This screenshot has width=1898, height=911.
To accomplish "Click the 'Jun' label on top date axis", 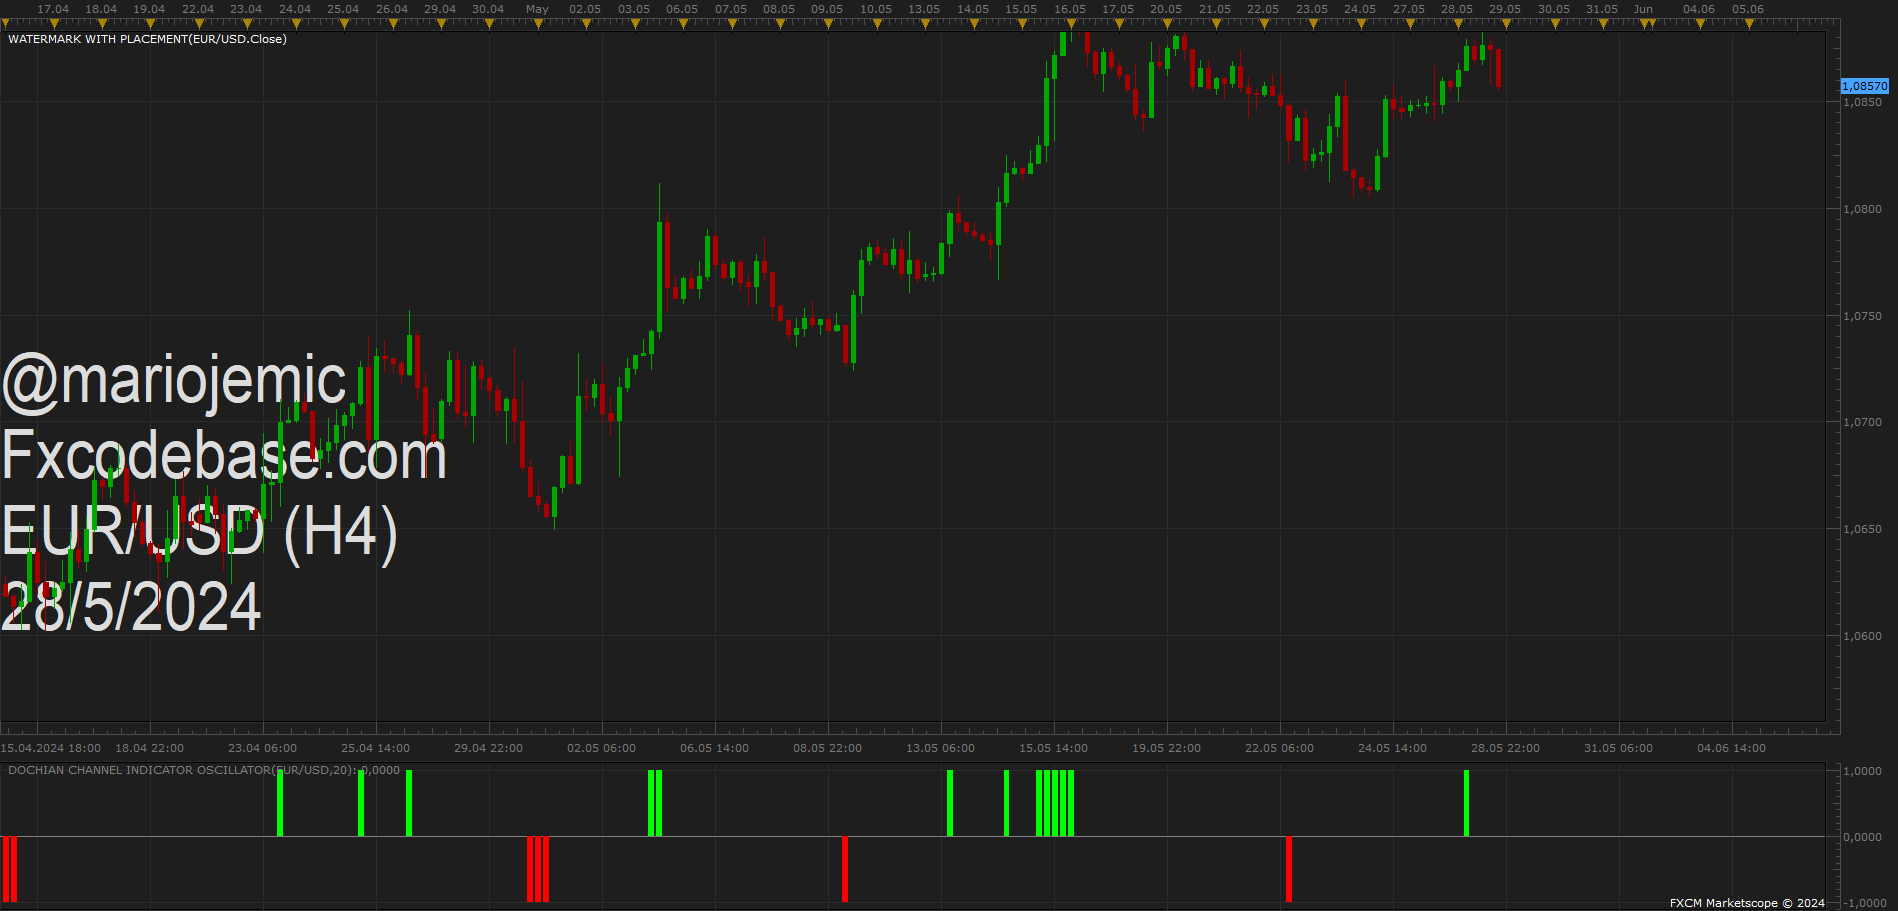I will (1643, 9).
